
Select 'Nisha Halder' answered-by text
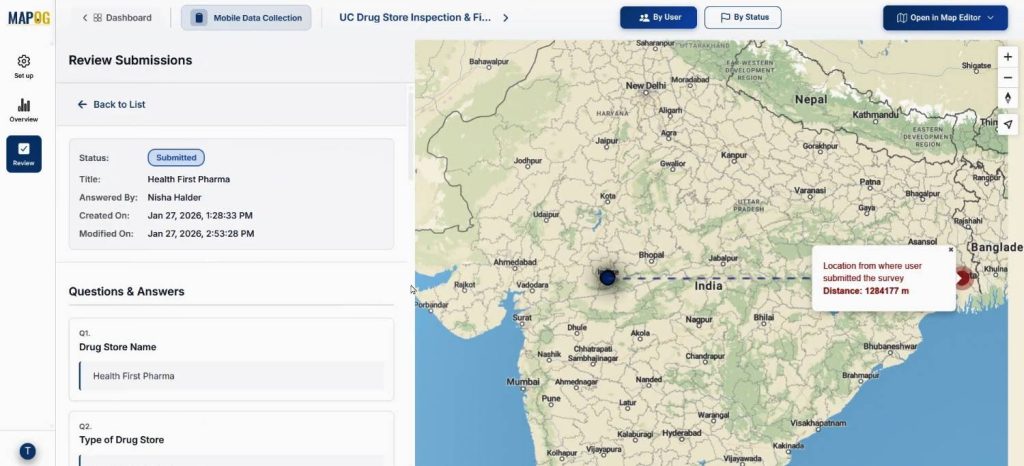point(174,197)
